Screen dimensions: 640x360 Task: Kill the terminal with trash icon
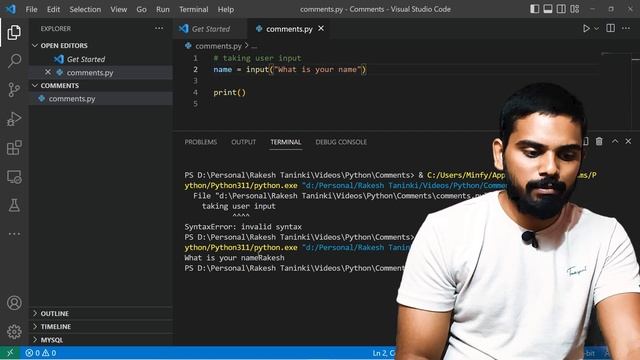(x=599, y=141)
